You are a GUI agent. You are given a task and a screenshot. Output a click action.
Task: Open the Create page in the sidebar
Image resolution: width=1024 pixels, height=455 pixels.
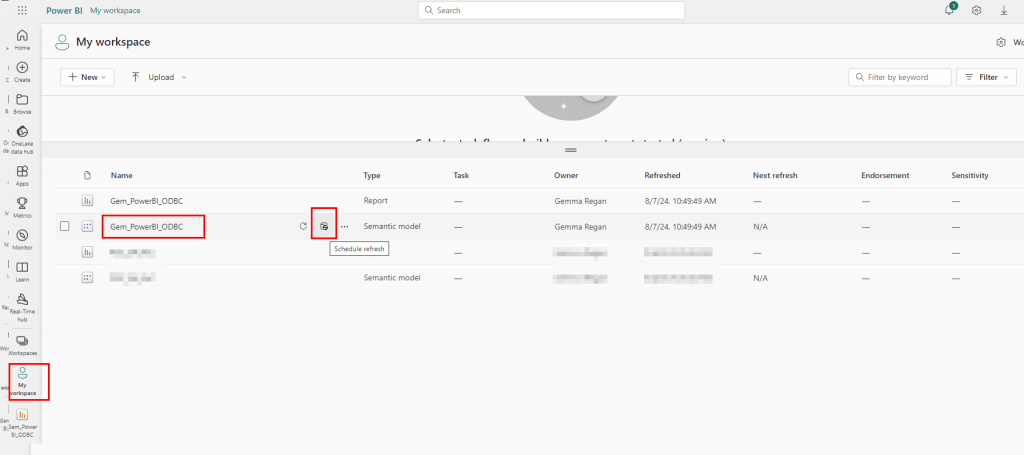tap(22, 72)
